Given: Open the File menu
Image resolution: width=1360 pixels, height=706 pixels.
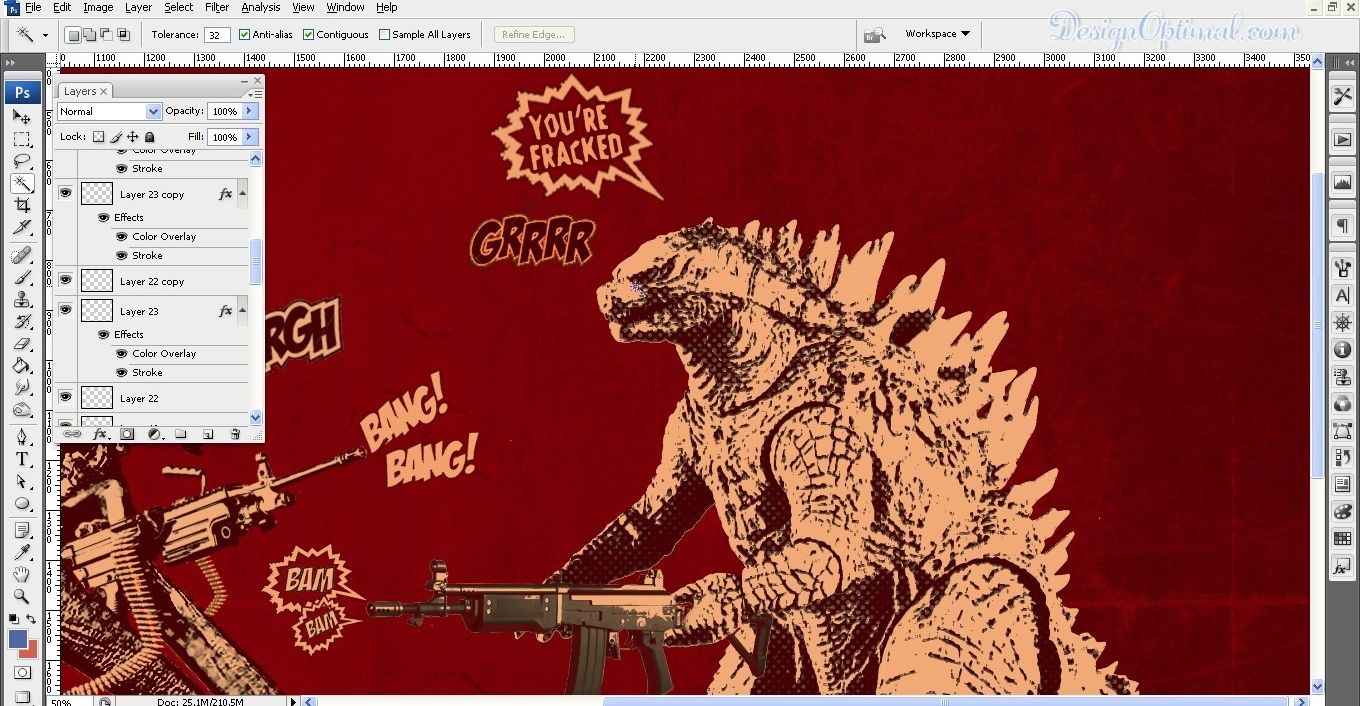Looking at the screenshot, I should point(33,7).
